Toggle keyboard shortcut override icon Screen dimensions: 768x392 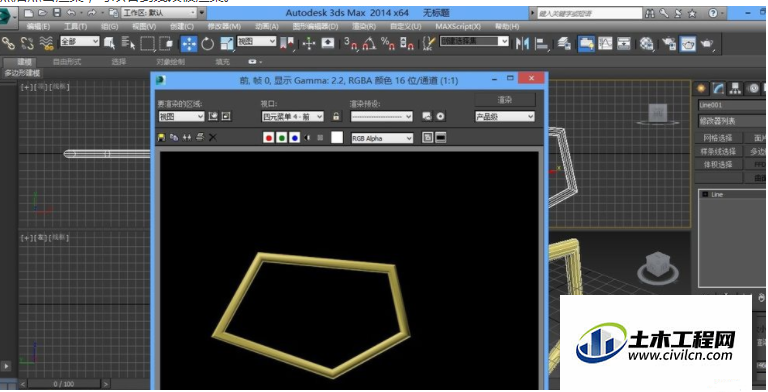click(x=328, y=44)
